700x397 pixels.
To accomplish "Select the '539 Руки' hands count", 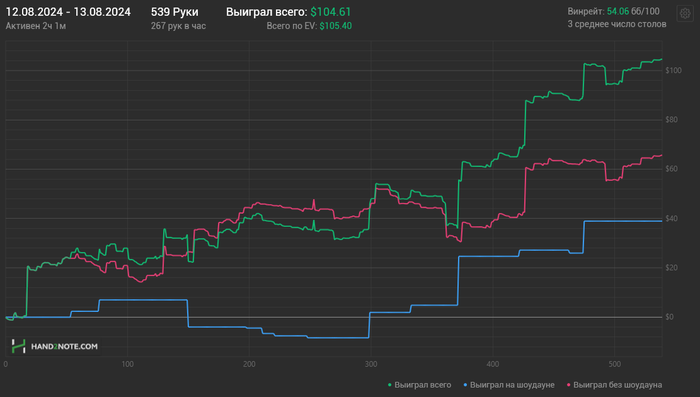I will (175, 12).
